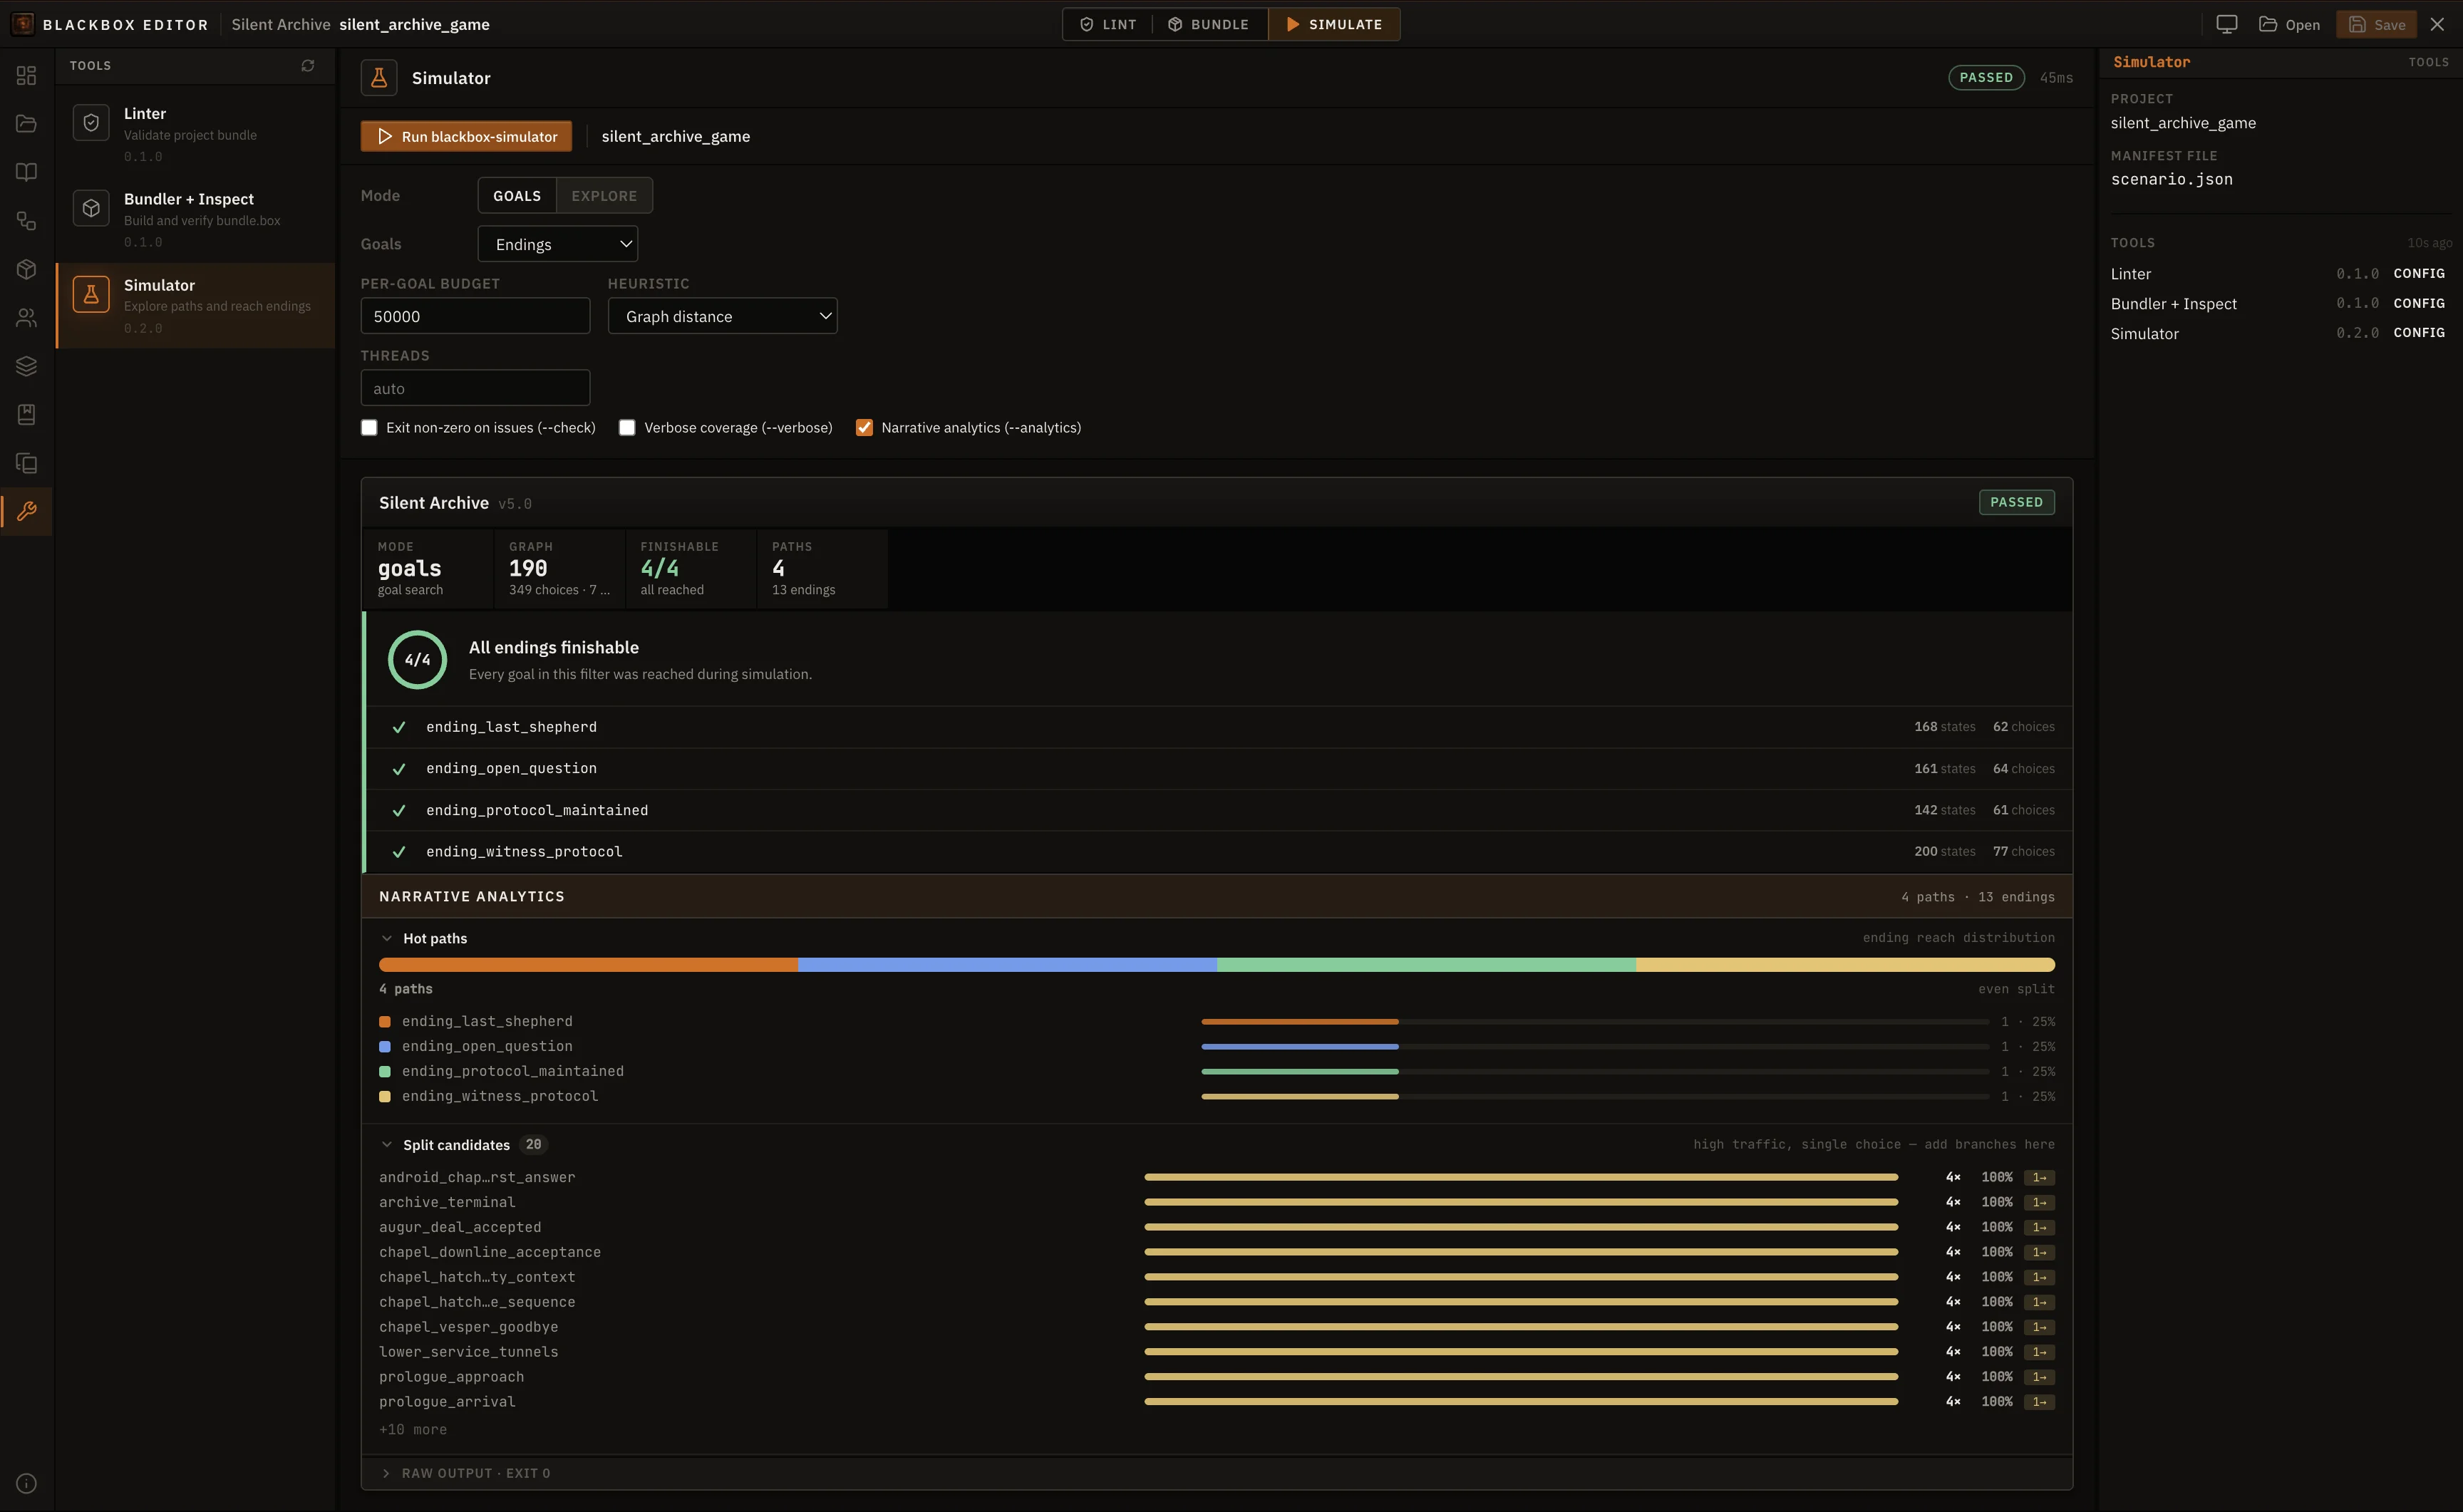Click the 1→ badge on prologue_arrival row

pyautogui.click(x=2039, y=1402)
